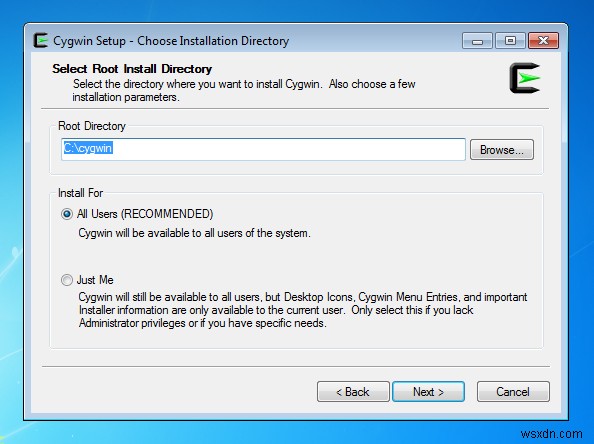Click the window title 'Cygwin Setup - Choose Installation Directory'
The image size is (594, 444).
point(171,41)
